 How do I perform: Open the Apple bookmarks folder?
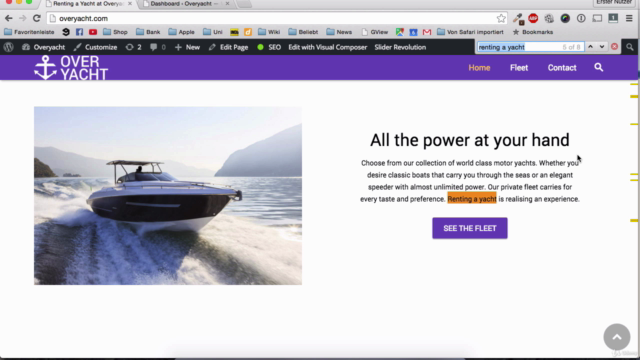coord(182,32)
